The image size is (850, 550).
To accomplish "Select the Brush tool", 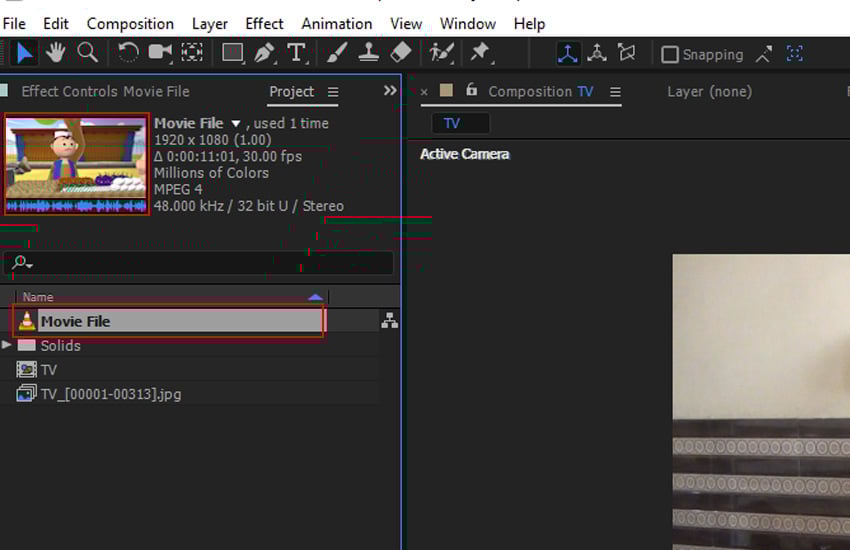I will (x=338, y=53).
